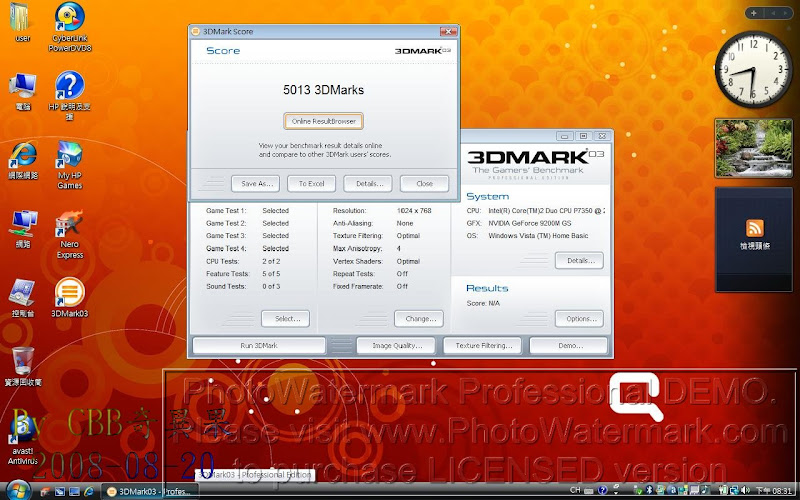Image resolution: width=800 pixels, height=500 pixels.
Task: Click 'Sound Tests:' row label
Action: click(226, 286)
